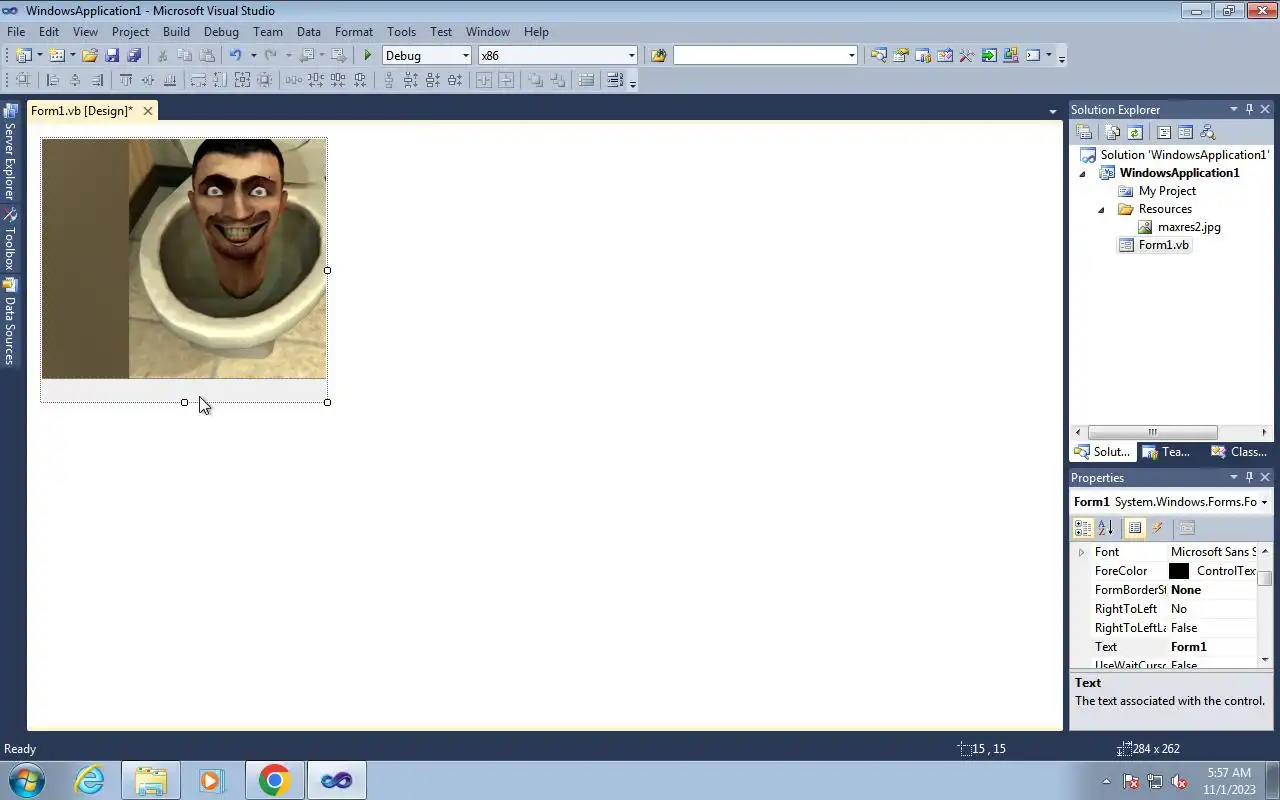Open the Form1 object selector dropdown

click(1264, 502)
